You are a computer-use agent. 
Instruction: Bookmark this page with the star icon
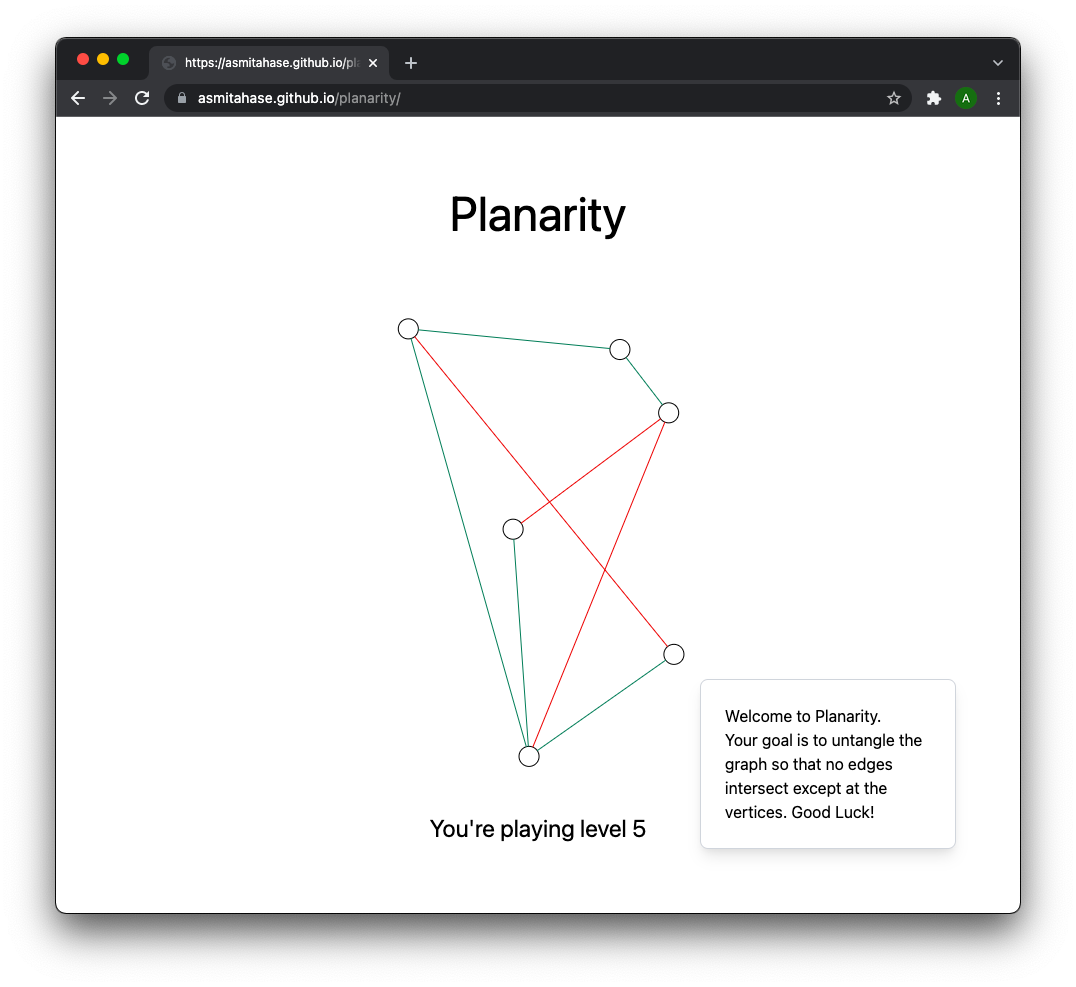coord(893,98)
